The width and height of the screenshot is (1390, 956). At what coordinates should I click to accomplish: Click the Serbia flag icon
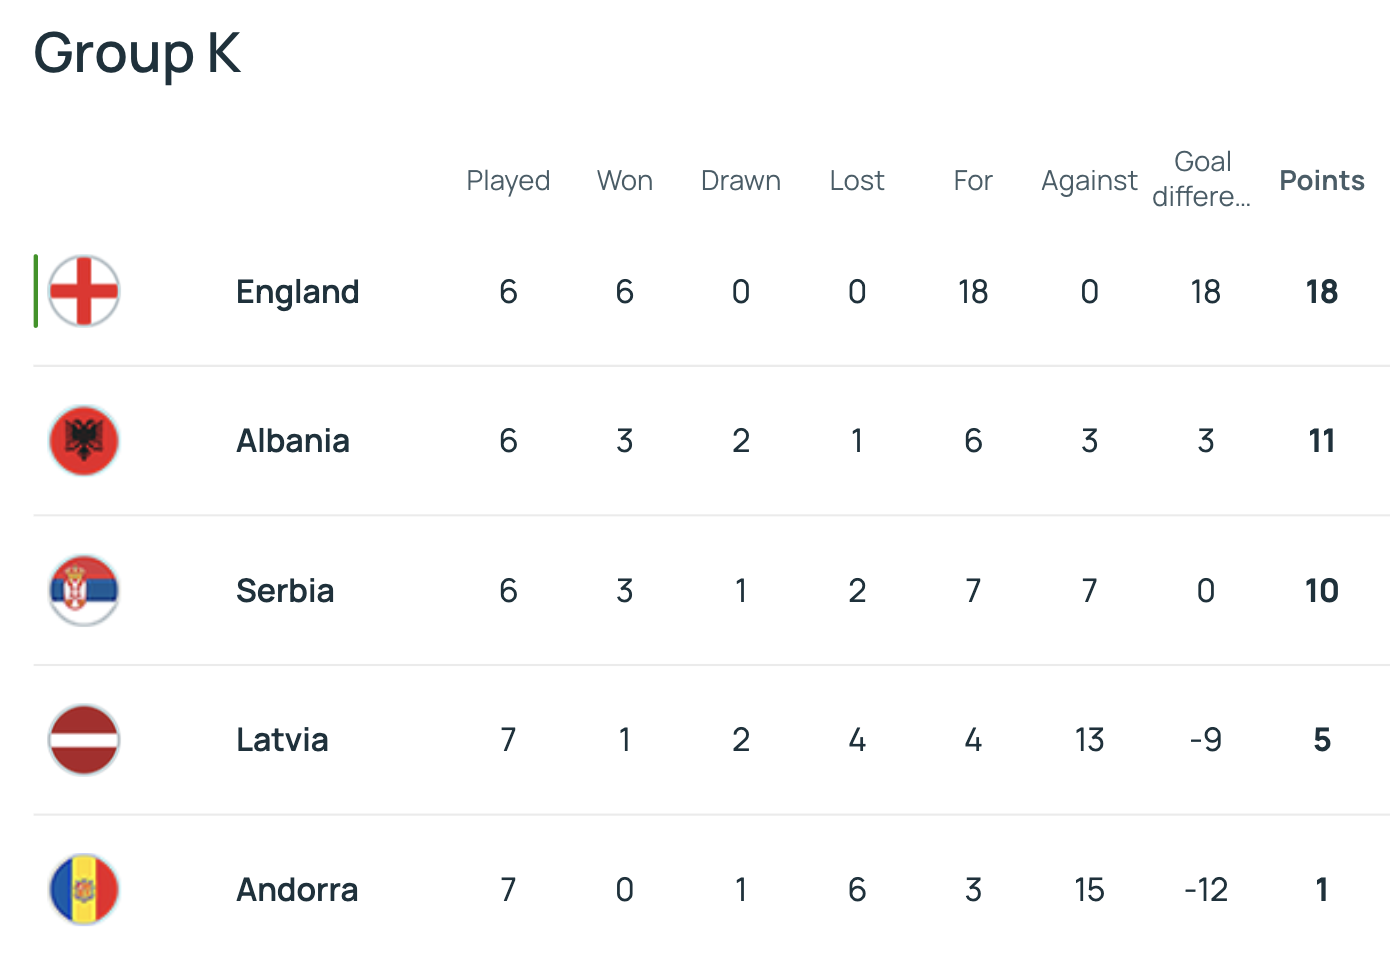84,590
